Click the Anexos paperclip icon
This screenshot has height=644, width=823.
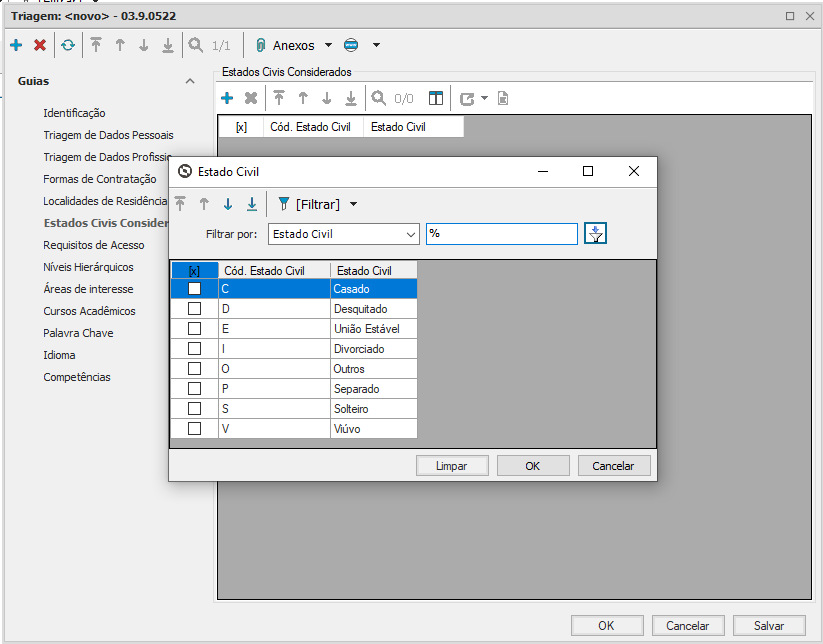[260, 45]
